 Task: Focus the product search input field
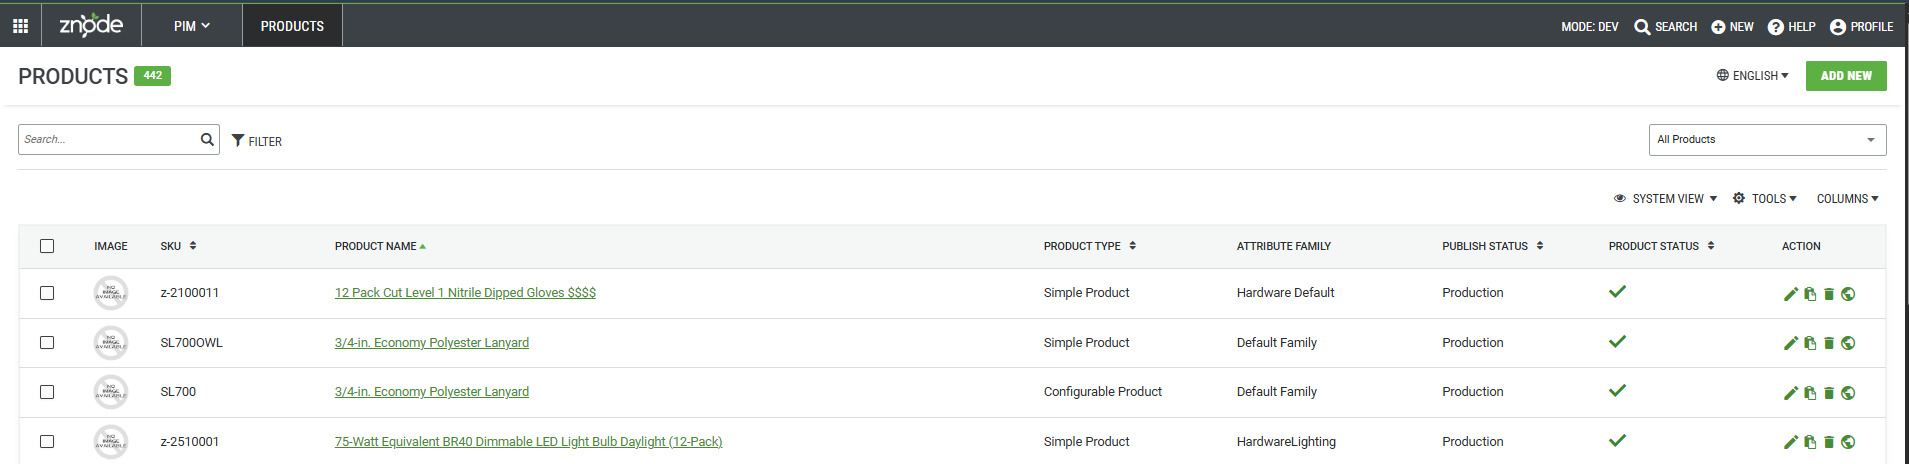(x=108, y=140)
